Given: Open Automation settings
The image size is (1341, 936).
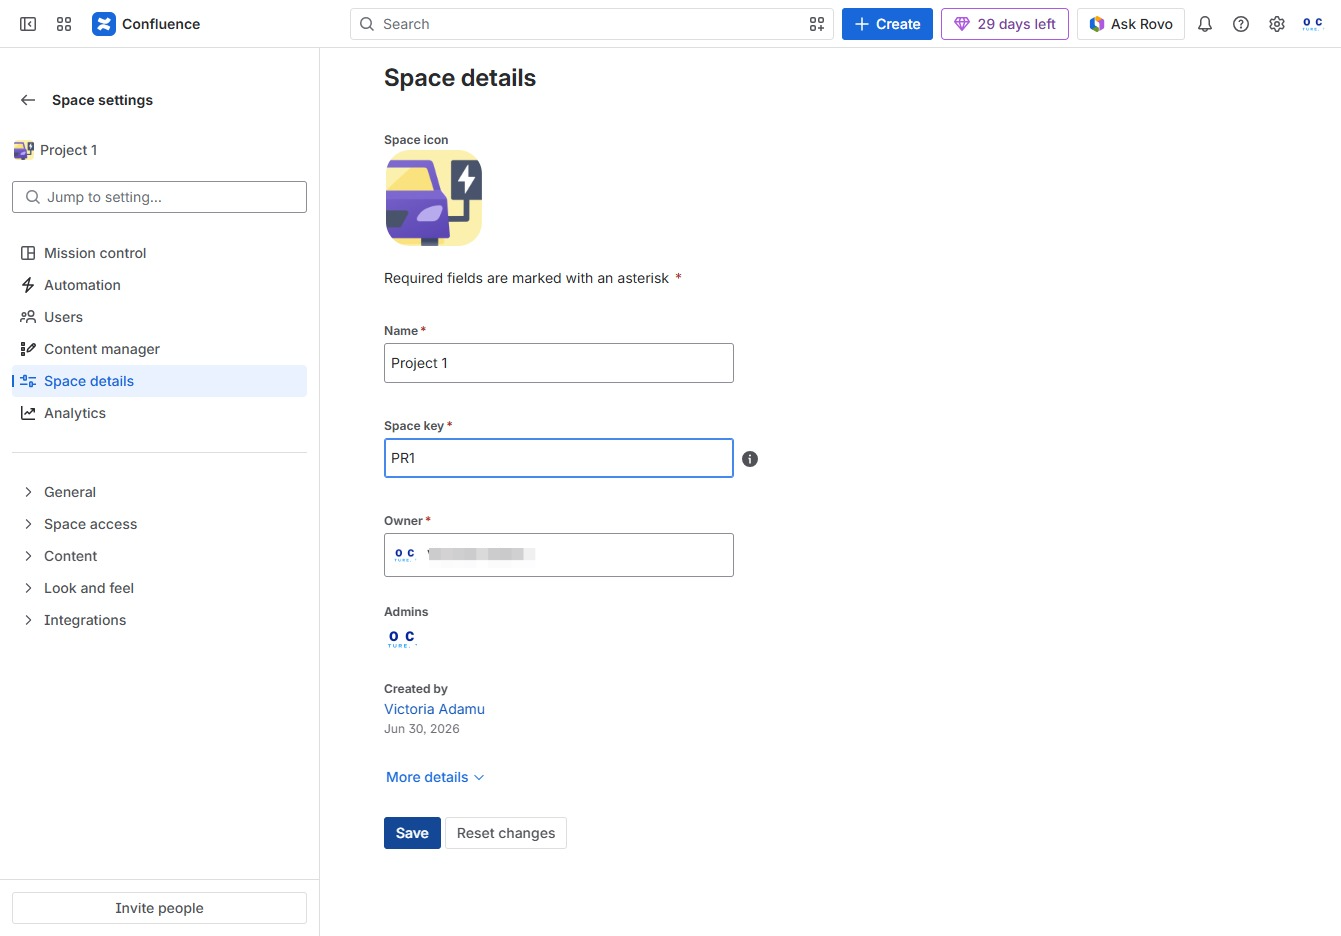Looking at the screenshot, I should coord(159,285).
